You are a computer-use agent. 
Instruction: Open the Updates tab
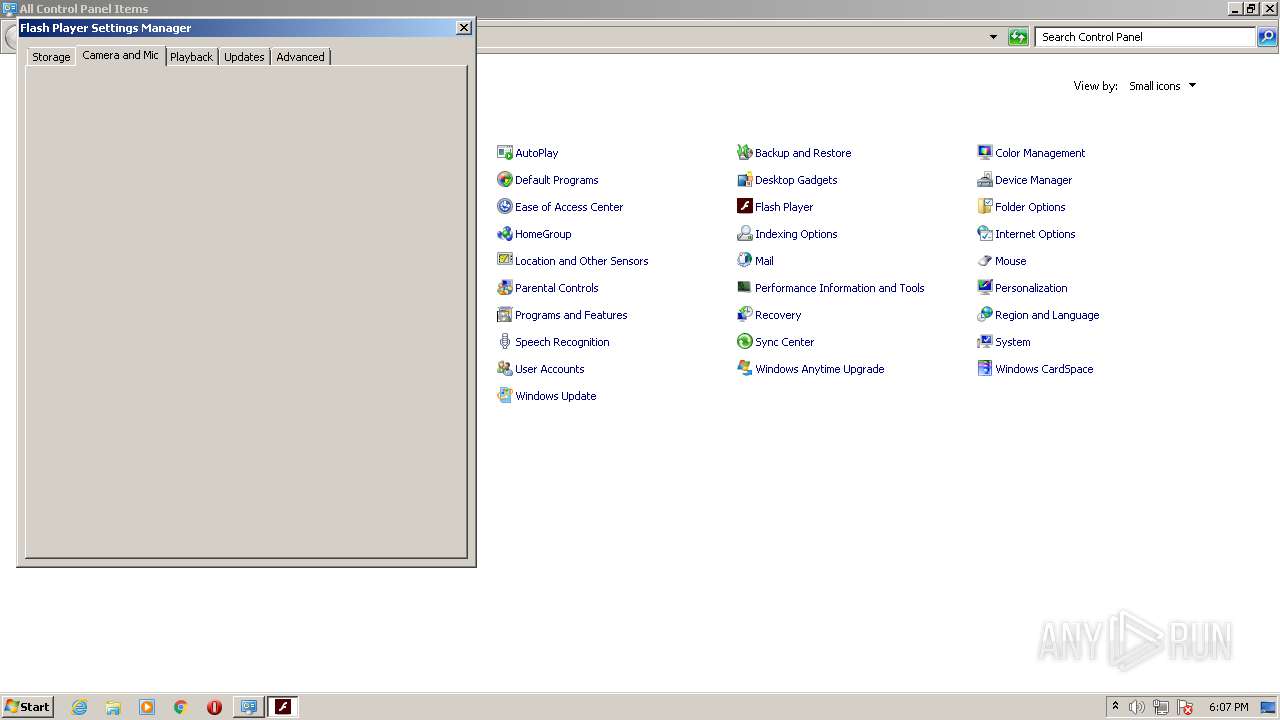coord(244,57)
